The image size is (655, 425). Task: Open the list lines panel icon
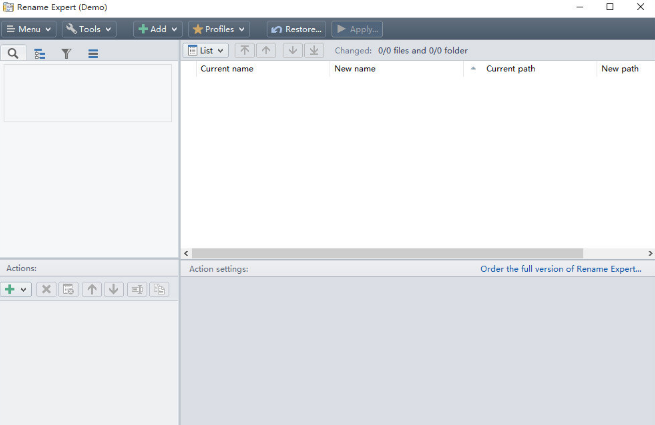coord(93,53)
